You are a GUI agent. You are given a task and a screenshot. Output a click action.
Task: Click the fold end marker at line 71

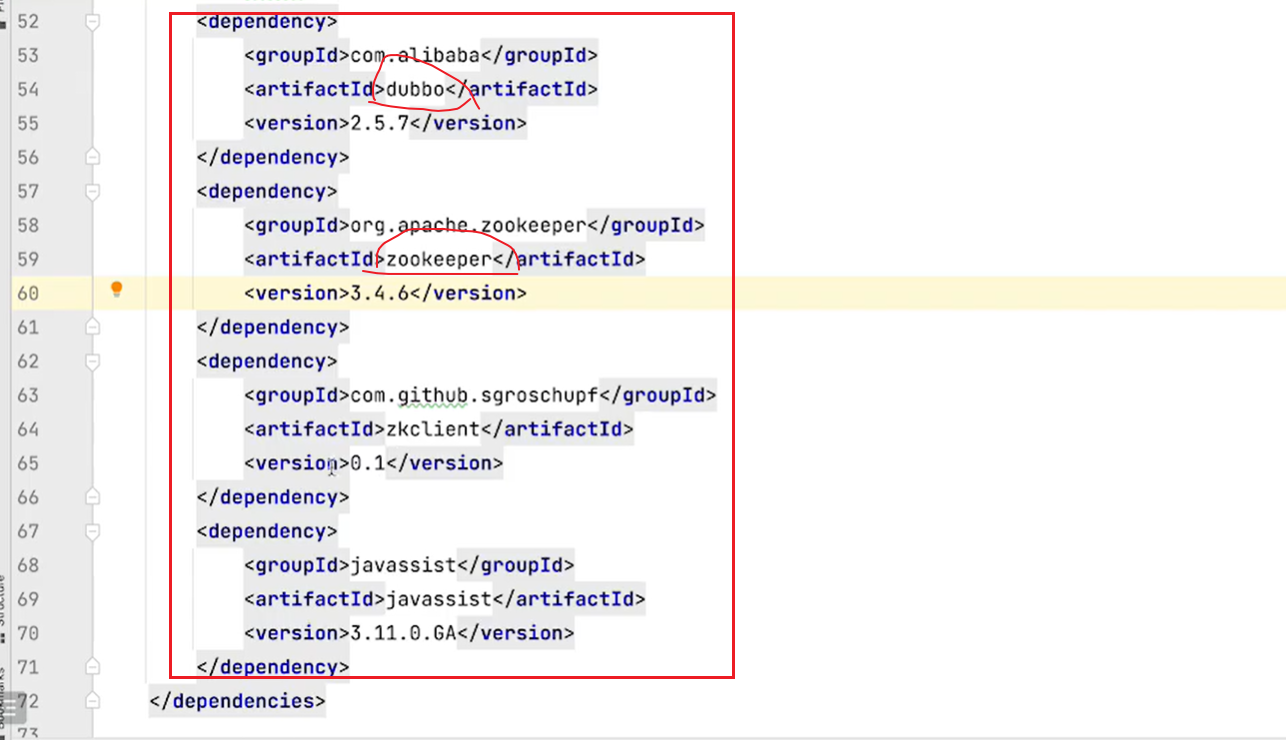tap(92, 667)
